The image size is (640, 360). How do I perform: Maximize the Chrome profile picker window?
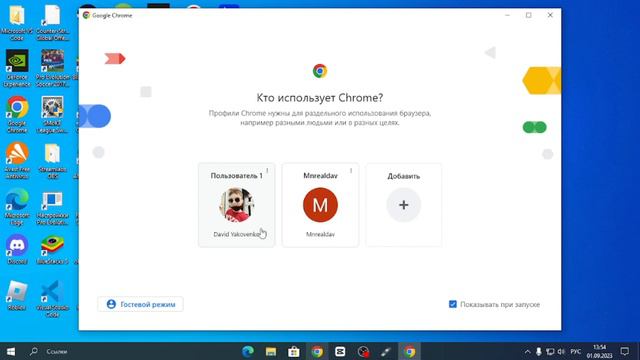(529, 15)
